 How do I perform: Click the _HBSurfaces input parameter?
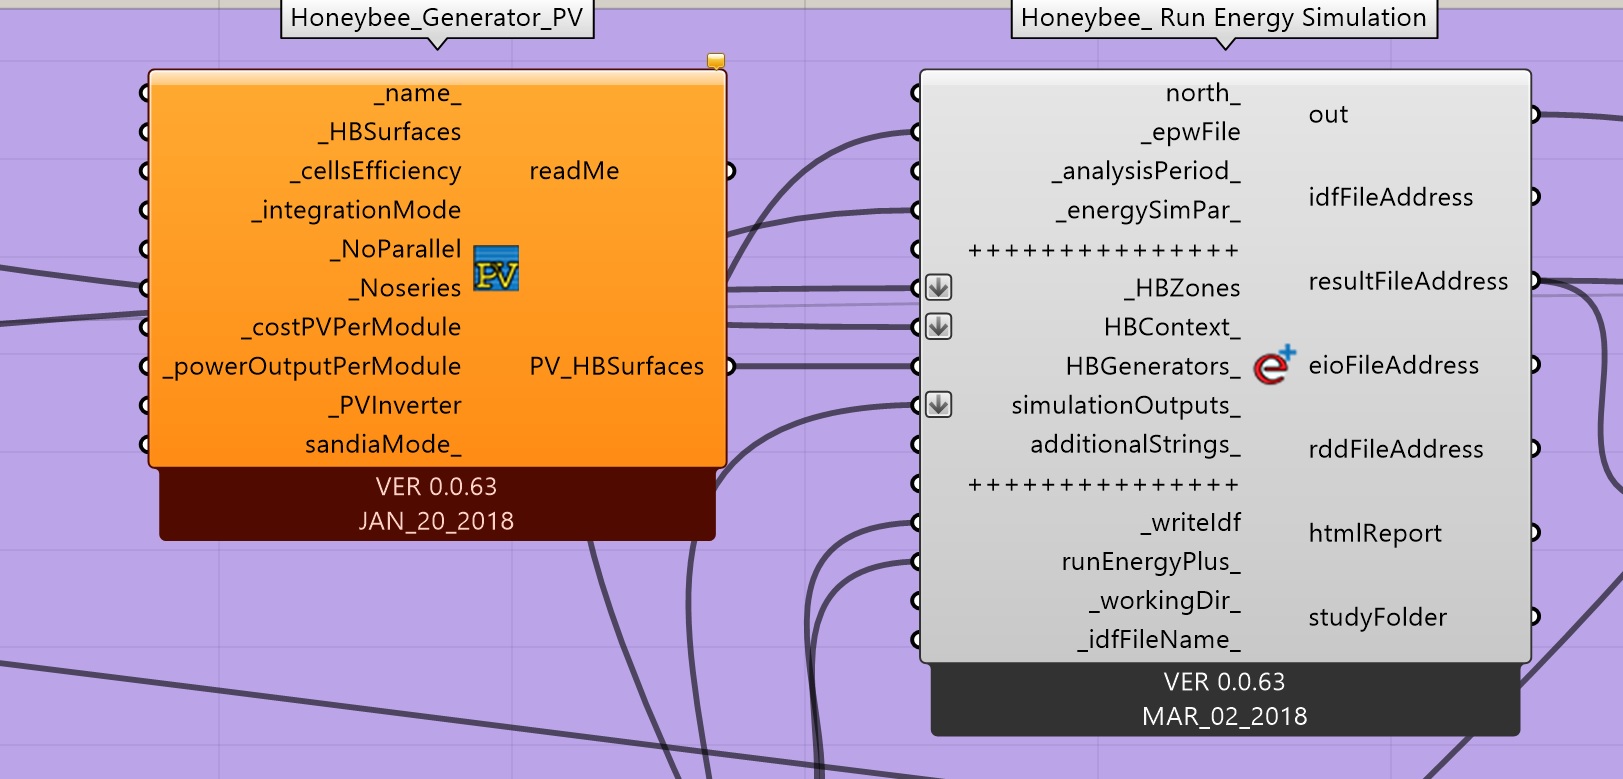(390, 132)
